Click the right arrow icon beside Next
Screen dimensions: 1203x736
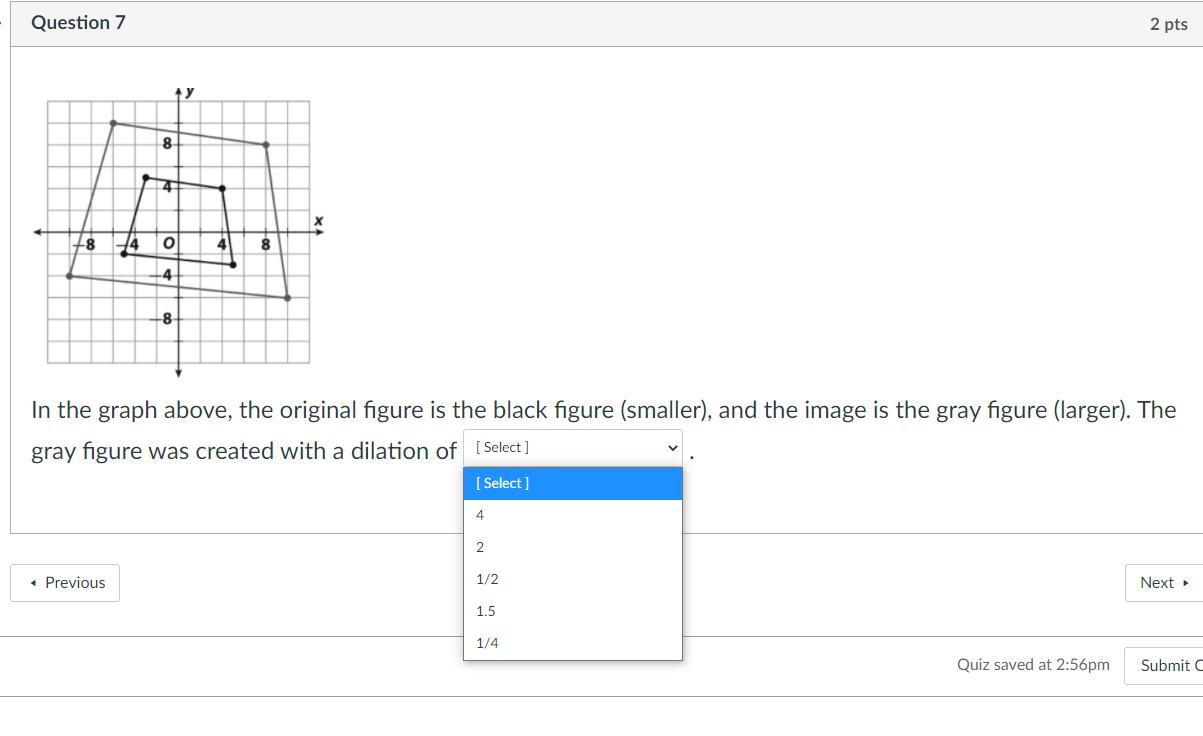pos(1186,583)
